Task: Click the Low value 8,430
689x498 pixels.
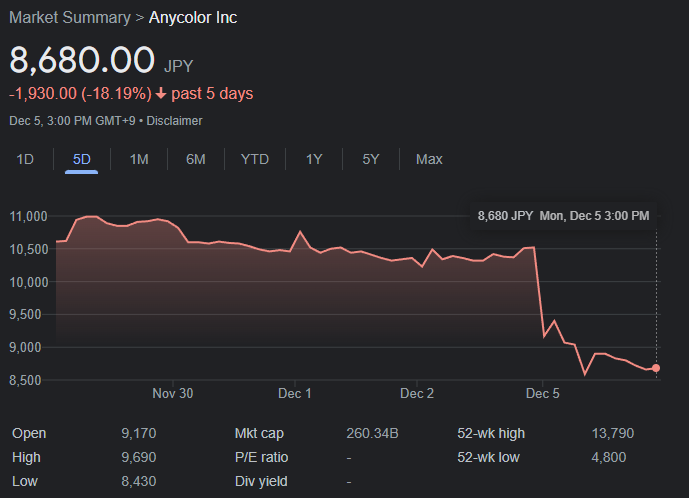Action: tap(139, 481)
